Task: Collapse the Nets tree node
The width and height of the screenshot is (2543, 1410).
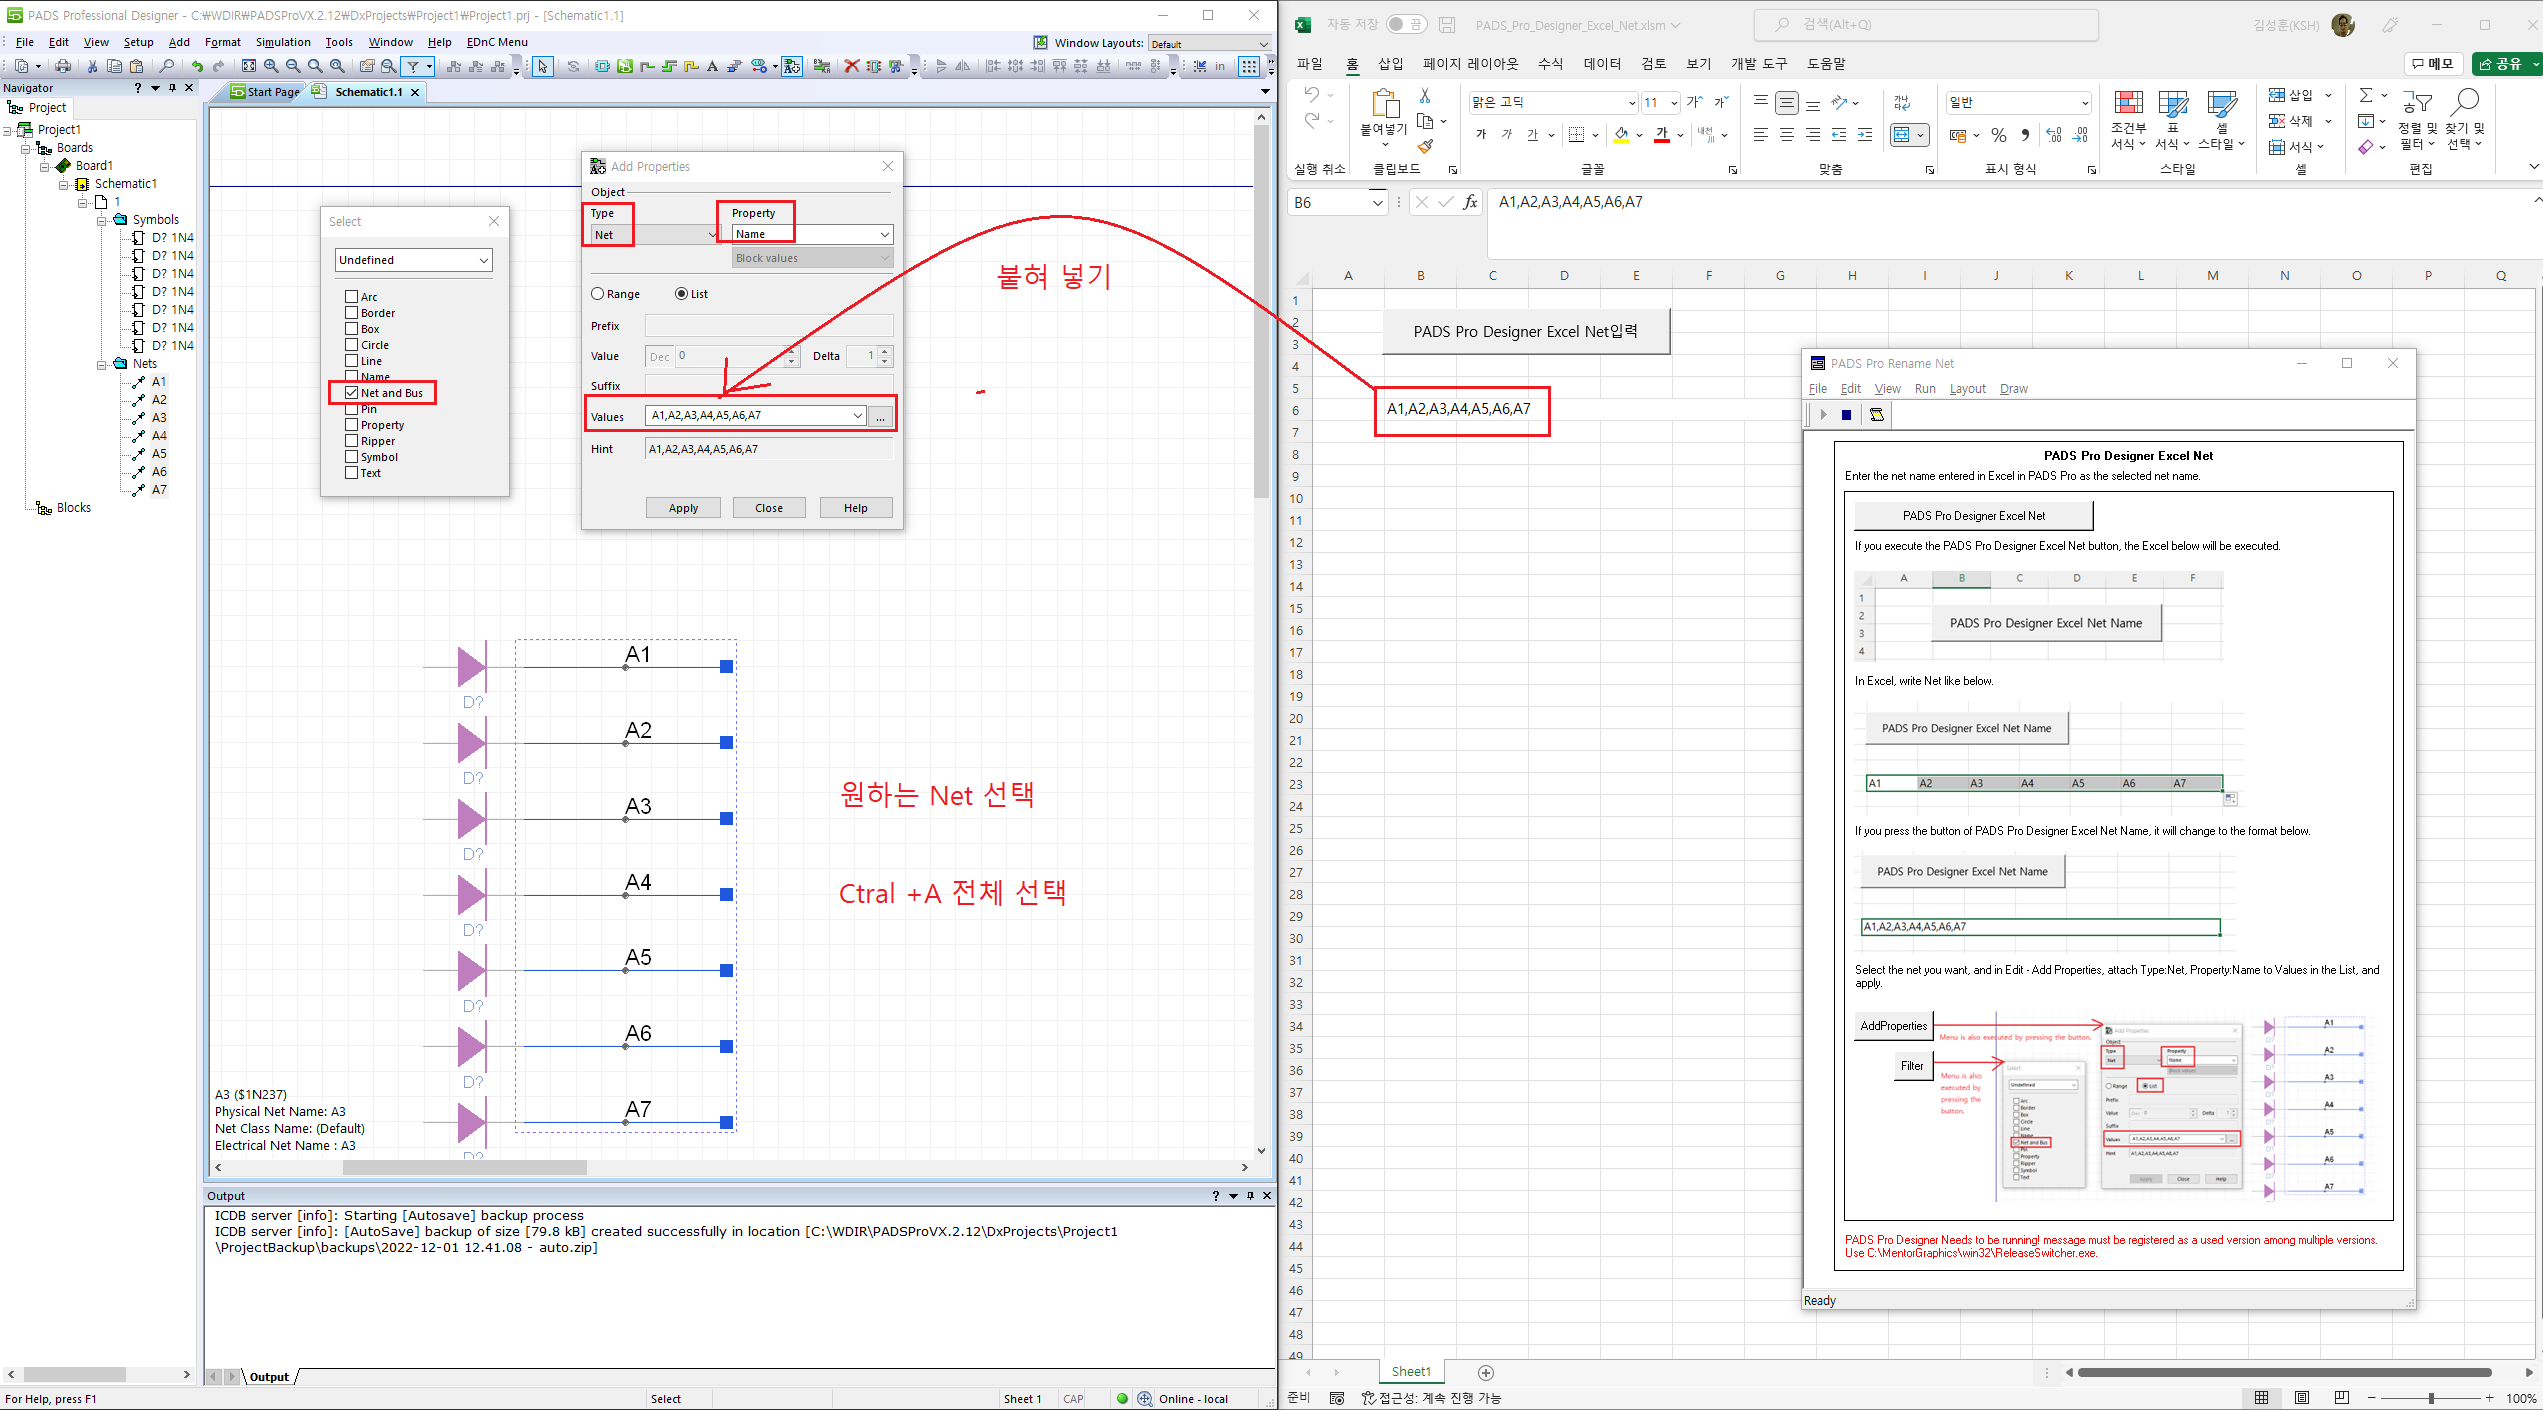Action: coord(102,364)
